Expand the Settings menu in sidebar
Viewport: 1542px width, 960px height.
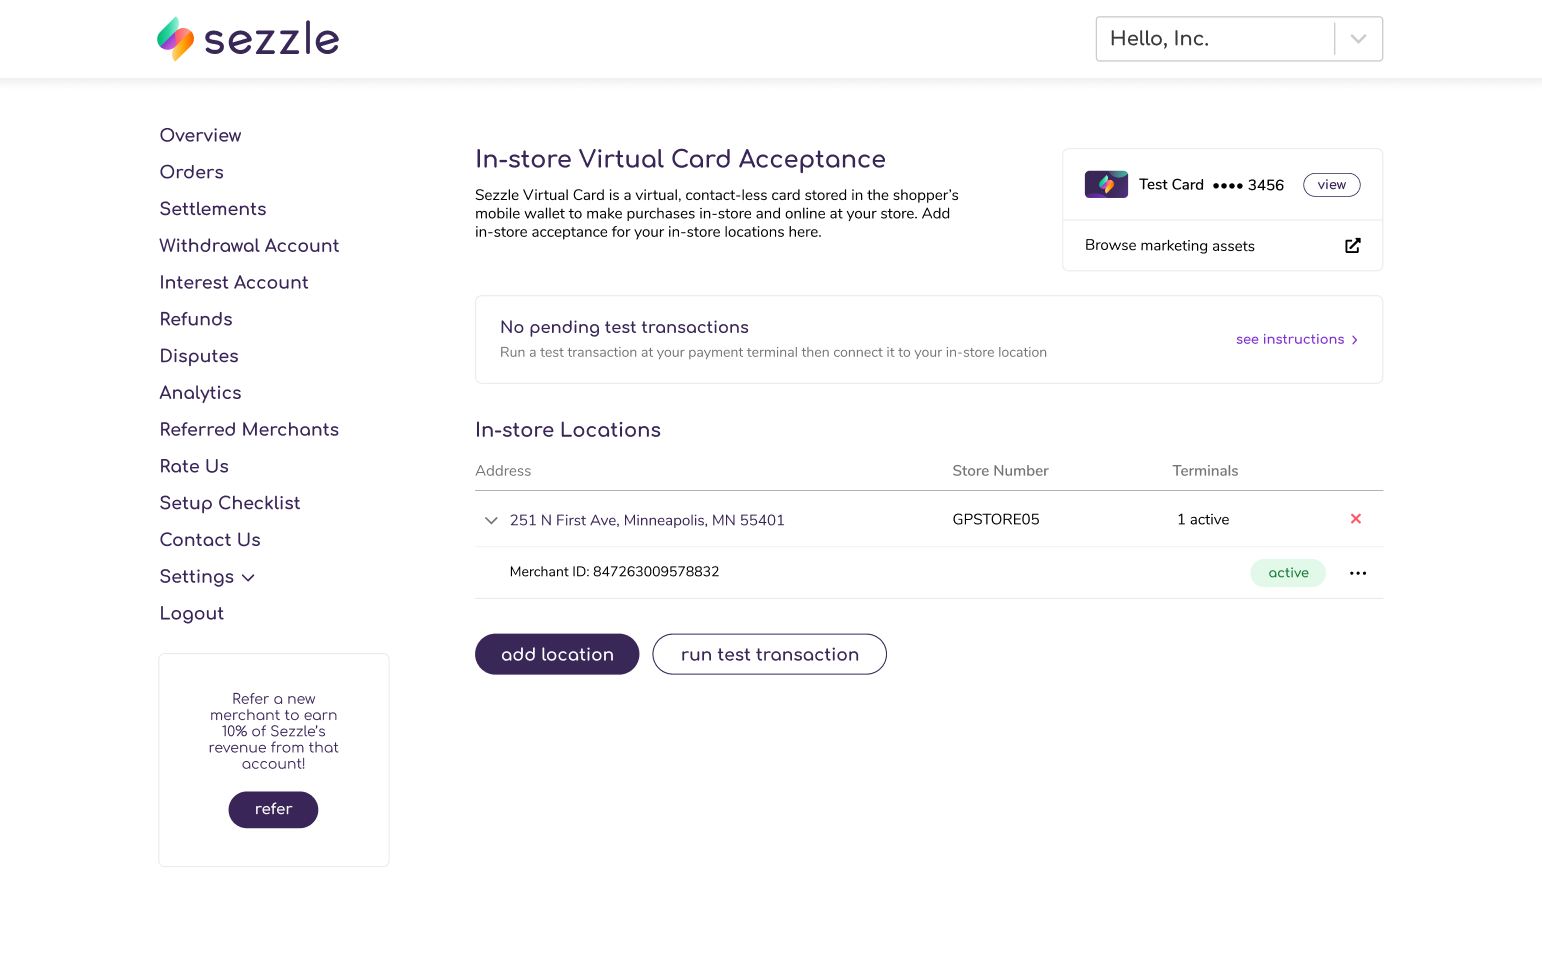coord(207,577)
